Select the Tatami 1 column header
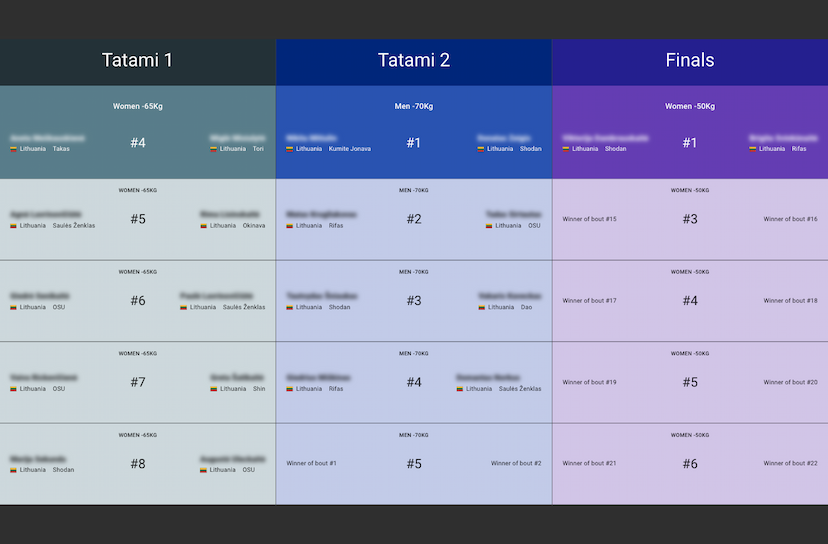 pyautogui.click(x=138, y=61)
